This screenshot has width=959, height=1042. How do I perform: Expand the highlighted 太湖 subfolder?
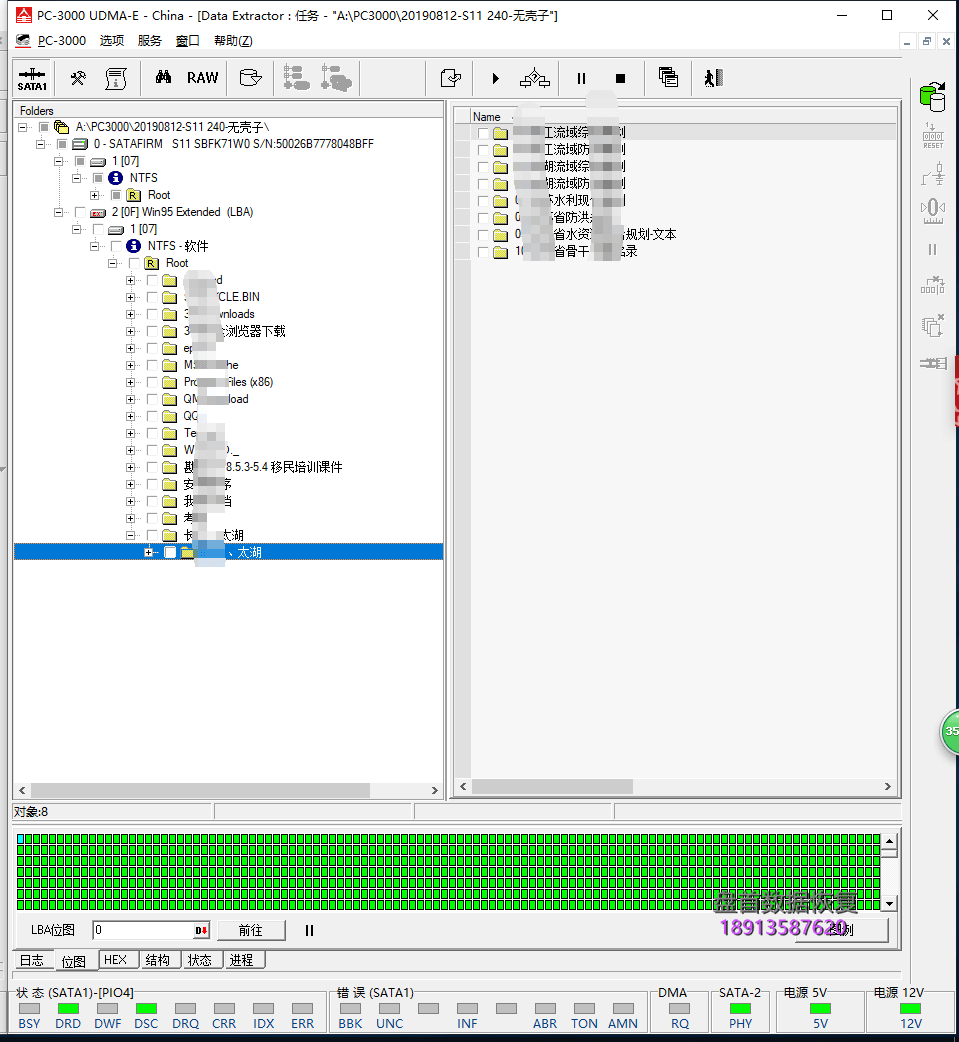coord(148,552)
